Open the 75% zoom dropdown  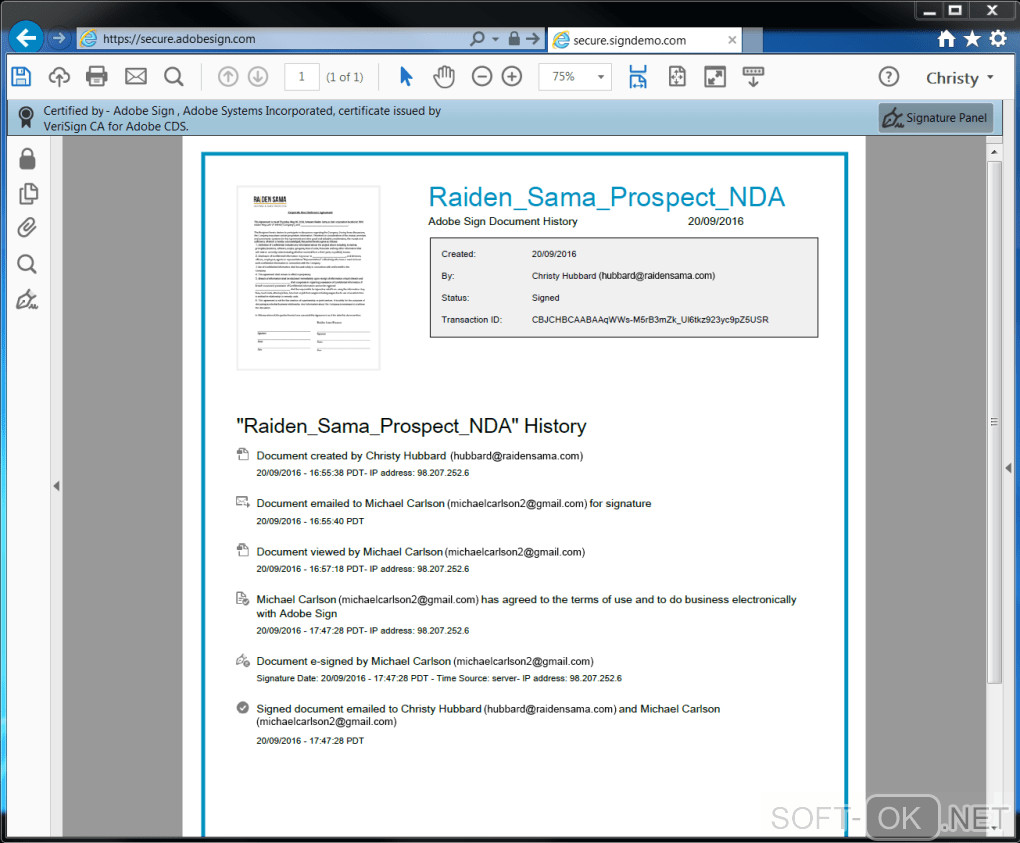[x=575, y=77]
